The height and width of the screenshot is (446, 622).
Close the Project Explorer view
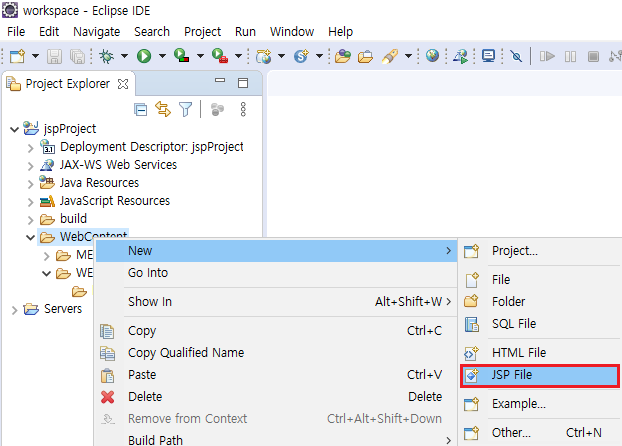(123, 84)
